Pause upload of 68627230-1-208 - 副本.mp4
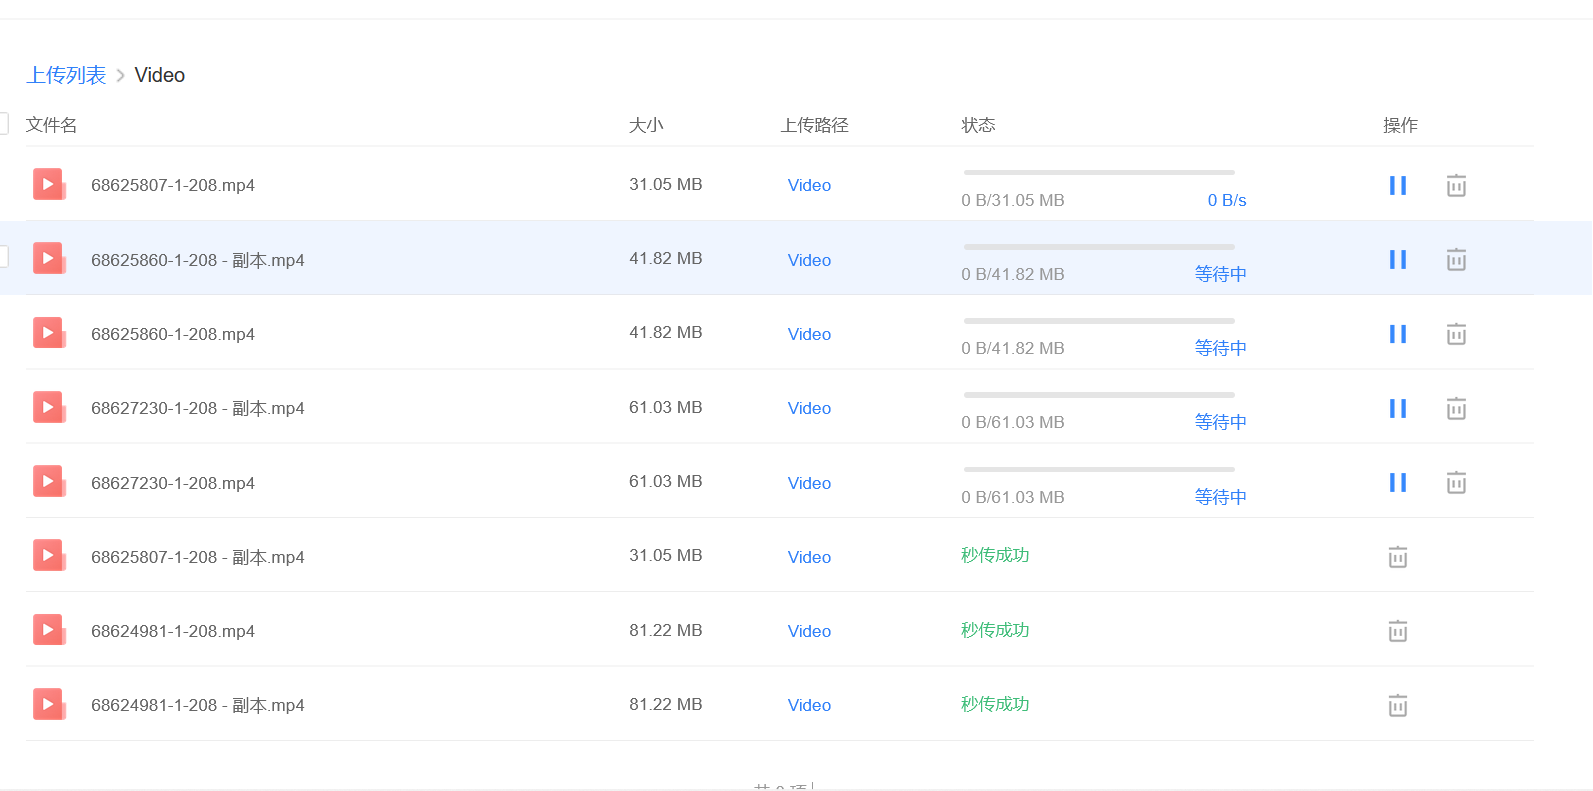The height and width of the screenshot is (791, 1593). pos(1397,408)
